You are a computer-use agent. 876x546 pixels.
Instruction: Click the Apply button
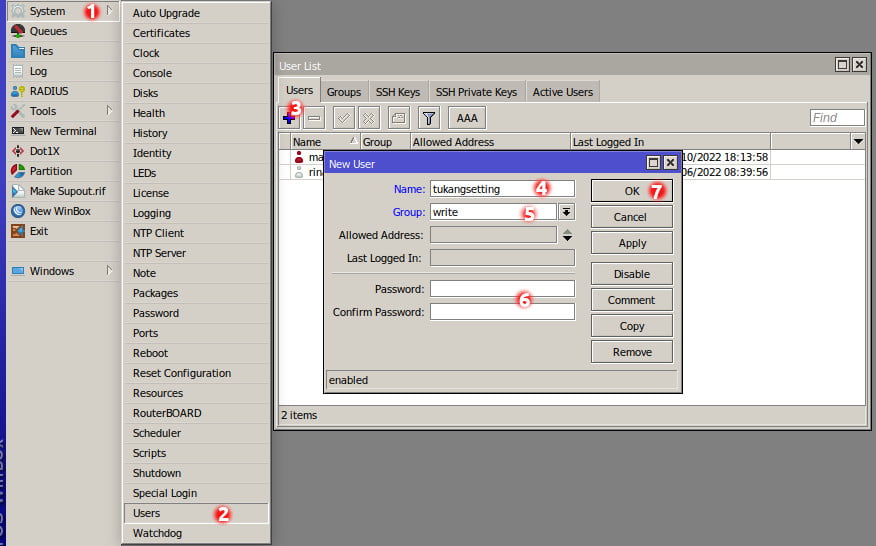tap(631, 243)
